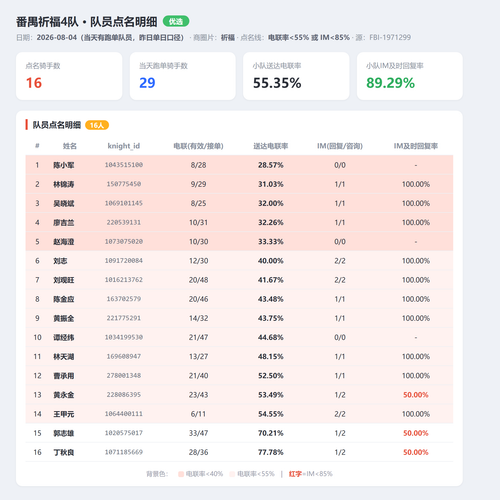Image resolution: width=500 pixels, height=500 pixels.
Task: Click the name 林锦涛 in row 2
Action: click(64, 184)
